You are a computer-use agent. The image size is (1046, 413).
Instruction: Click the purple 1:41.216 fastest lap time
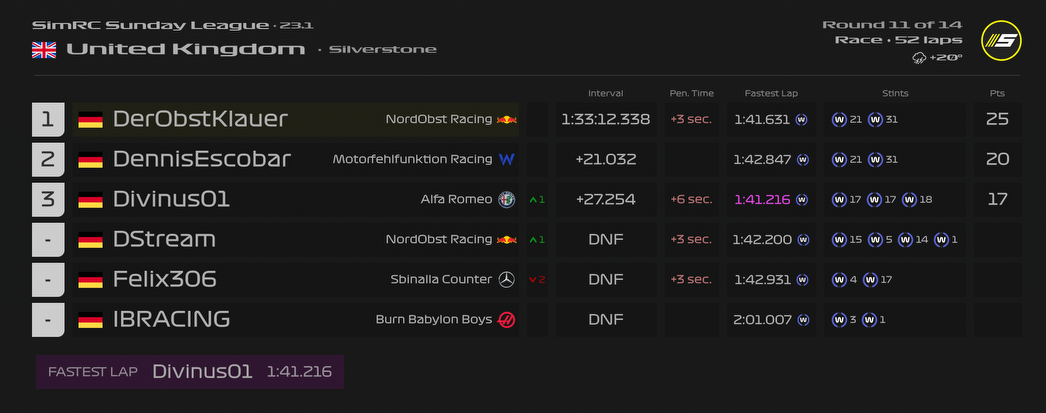[x=762, y=199]
